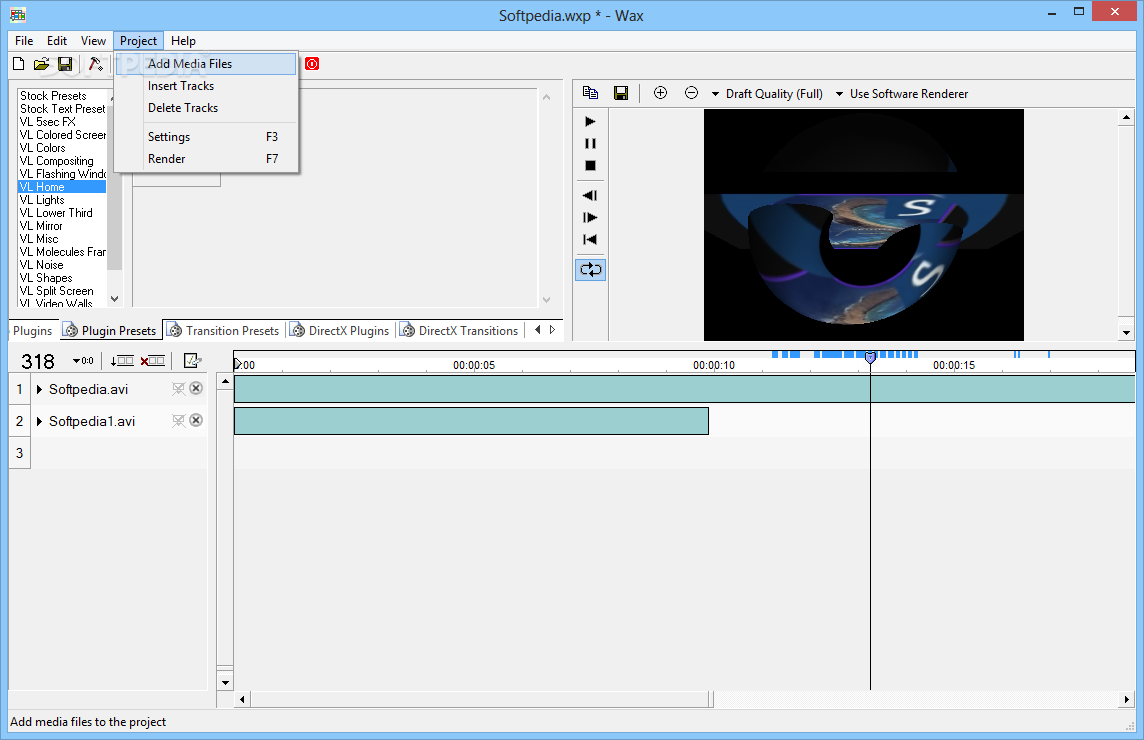
Task: Open project settings hammer icon
Action: click(x=96, y=64)
